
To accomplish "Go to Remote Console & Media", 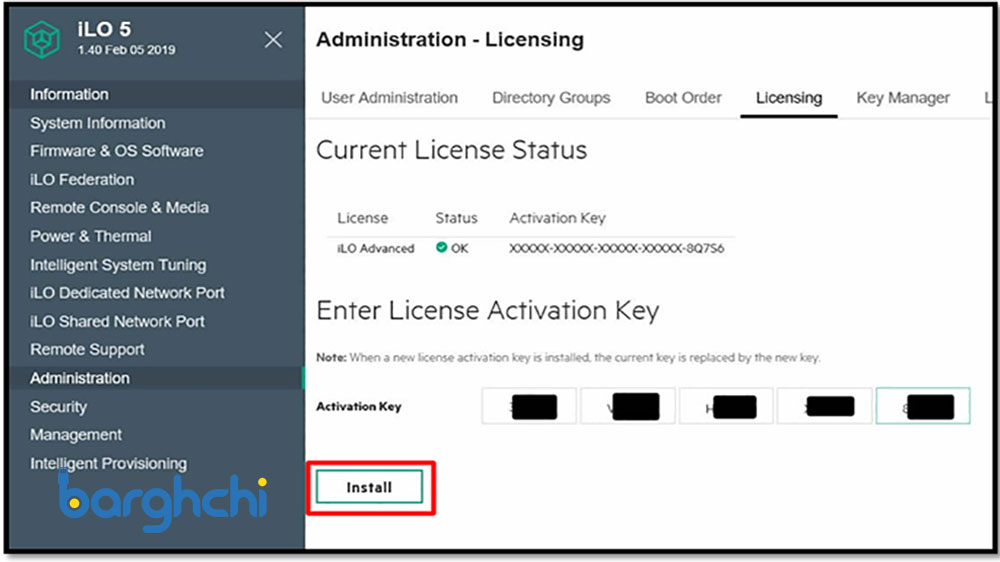I will [x=119, y=208].
